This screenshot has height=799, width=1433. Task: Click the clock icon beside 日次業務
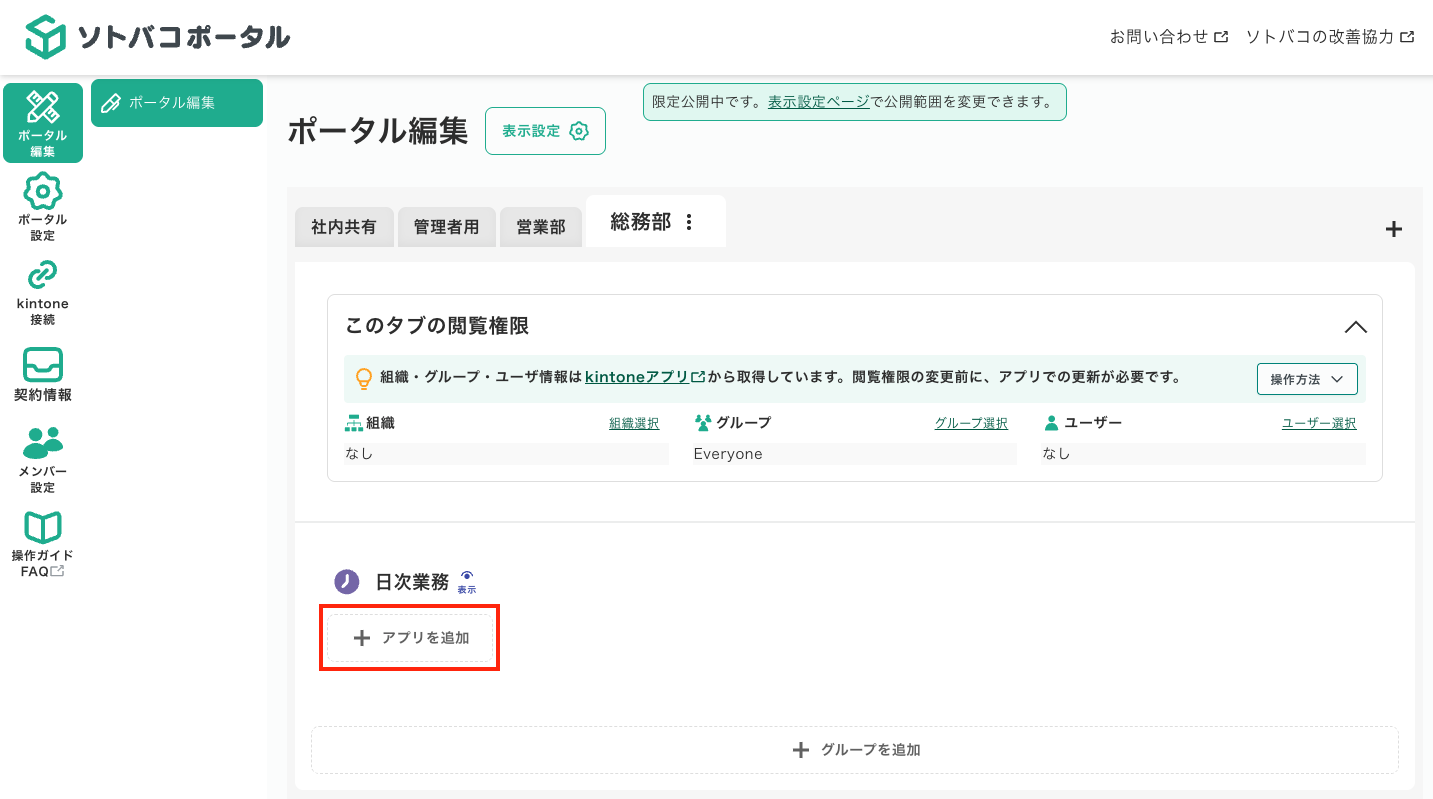point(346,581)
